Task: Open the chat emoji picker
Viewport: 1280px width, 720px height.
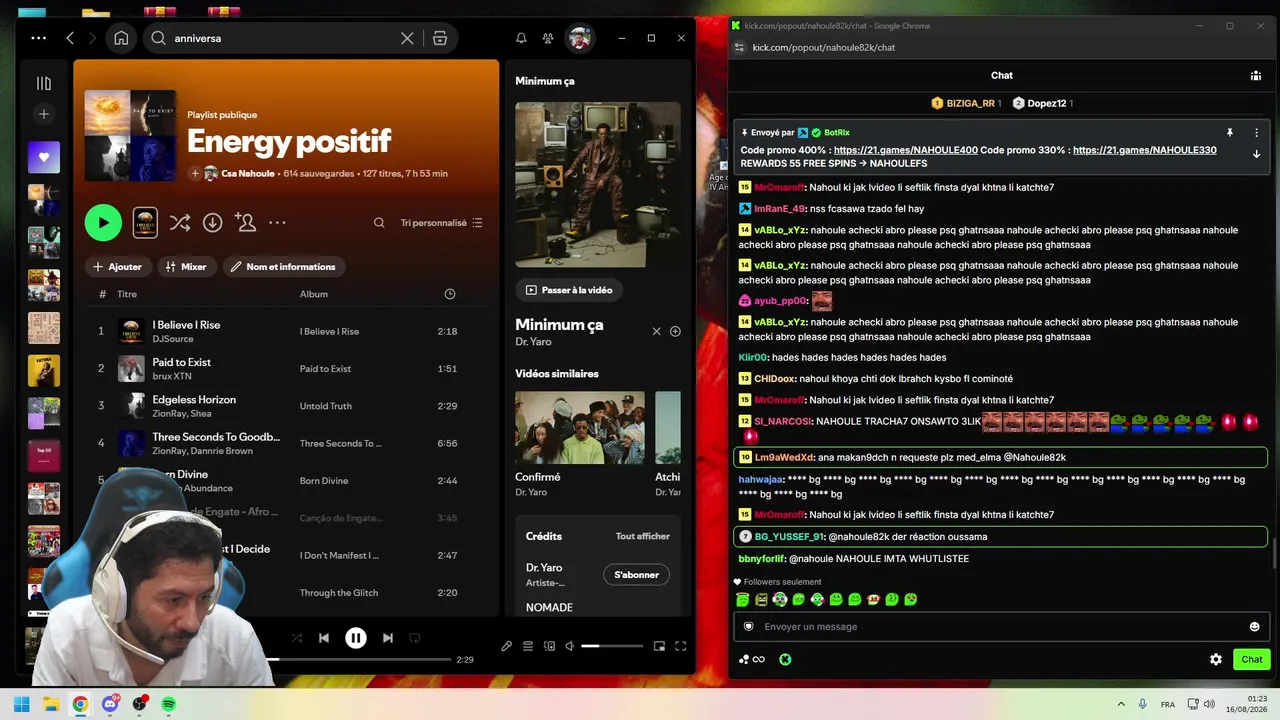Action: point(1254,627)
